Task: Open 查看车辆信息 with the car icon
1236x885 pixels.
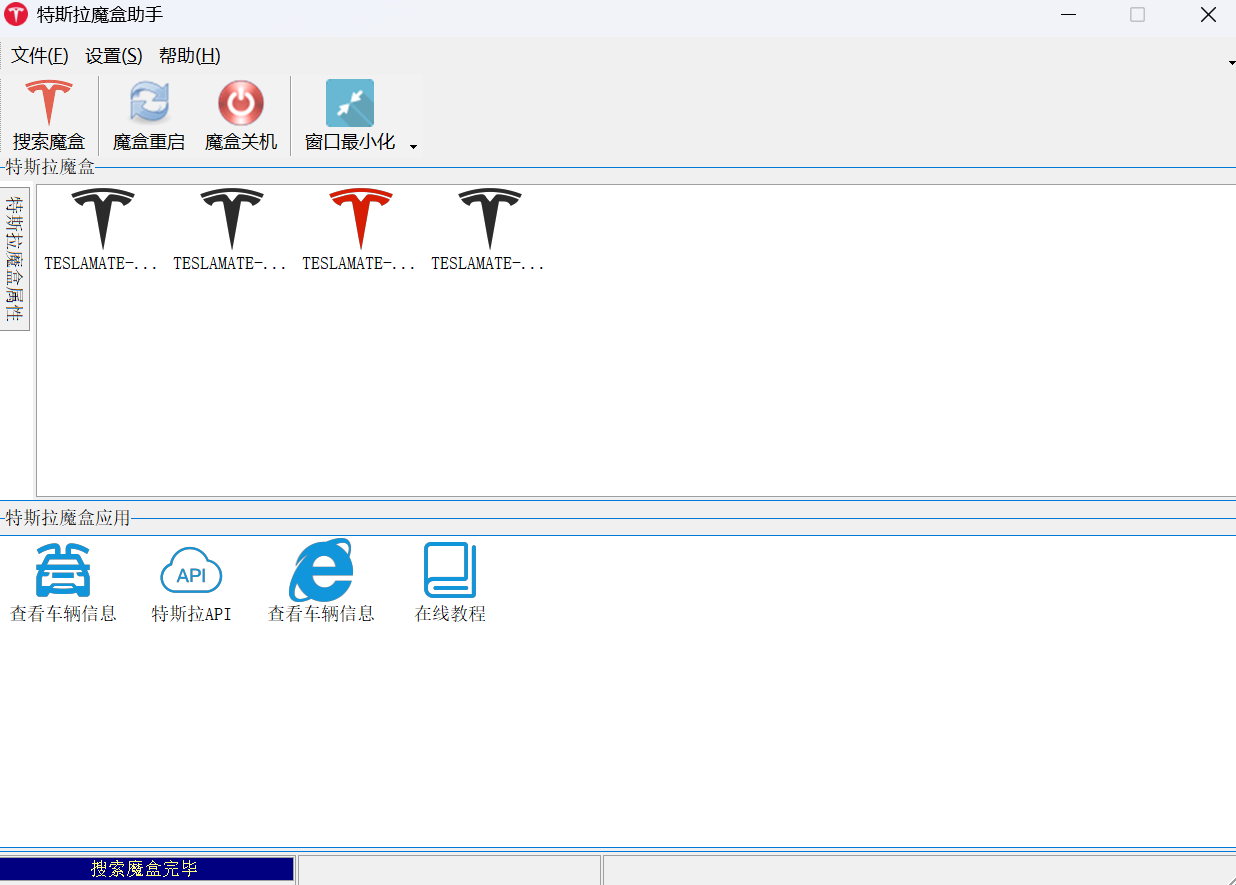Action: 63,571
